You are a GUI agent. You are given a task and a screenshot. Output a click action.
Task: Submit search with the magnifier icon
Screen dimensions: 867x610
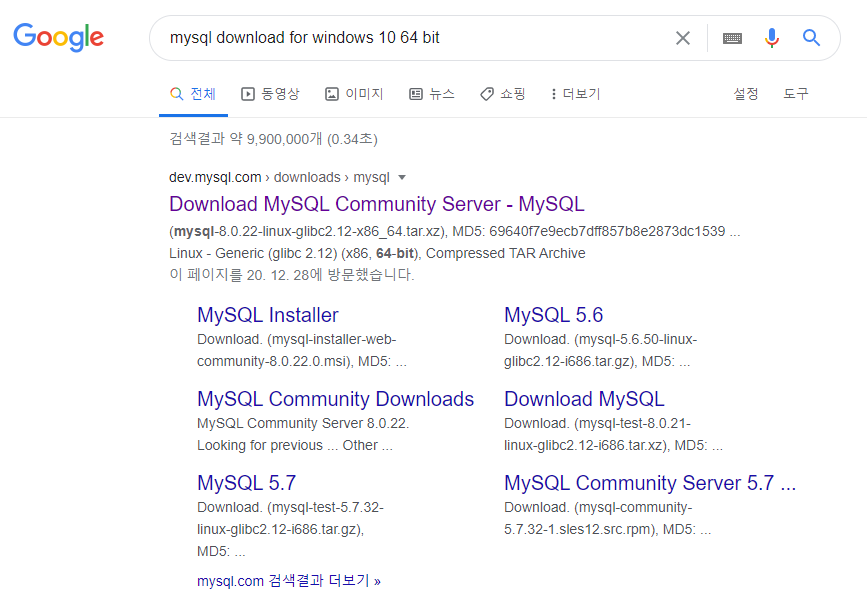(811, 38)
